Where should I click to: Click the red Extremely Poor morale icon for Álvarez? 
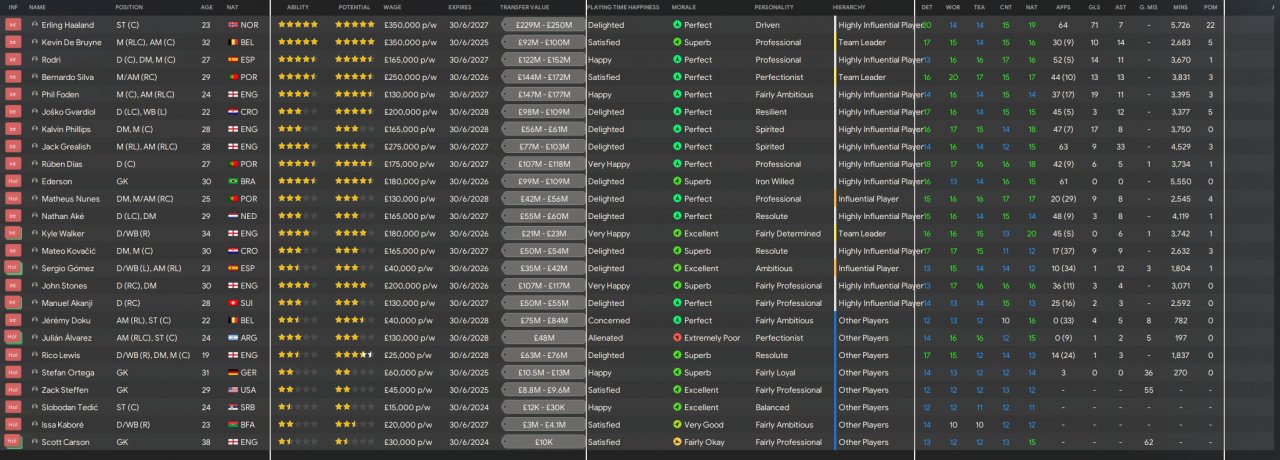click(677, 337)
